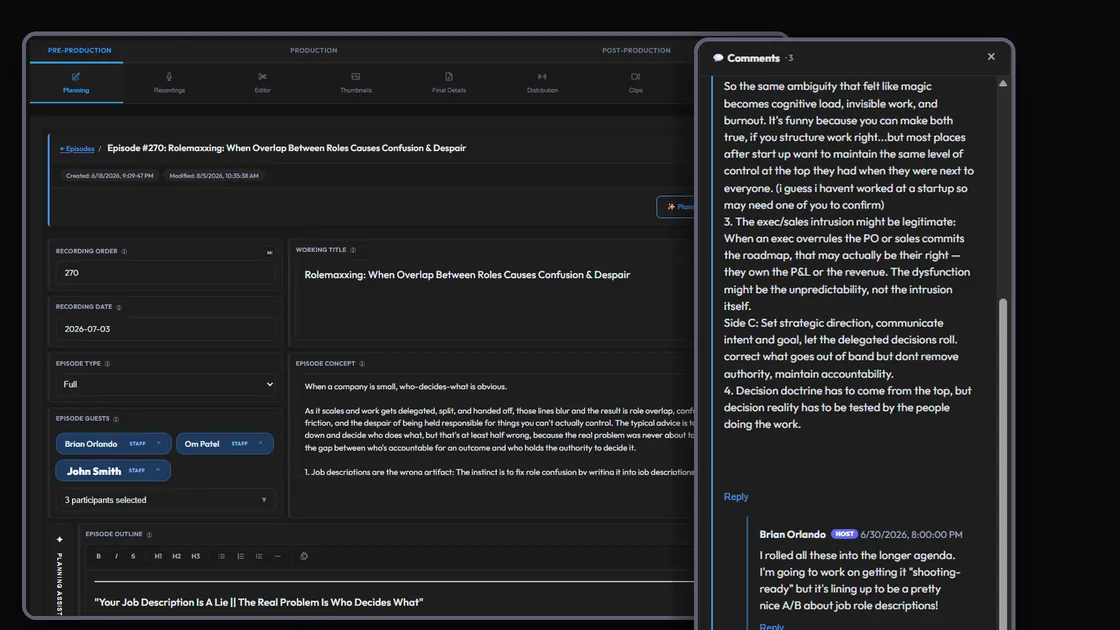1120x630 pixels.
Task: Click the HOST badge beside Brian Orlando
Action: (x=844, y=534)
